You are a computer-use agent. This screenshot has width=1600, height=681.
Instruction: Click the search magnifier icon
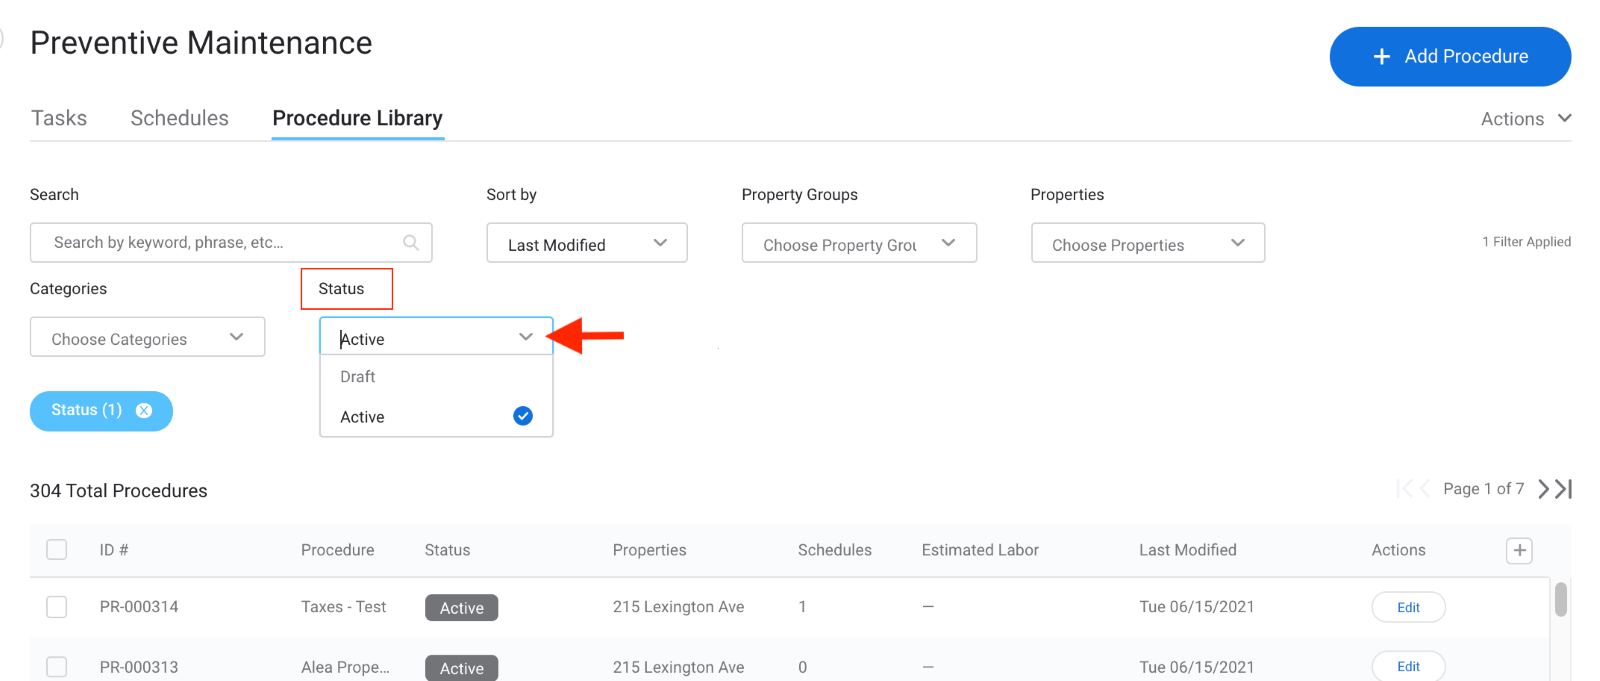click(x=410, y=243)
